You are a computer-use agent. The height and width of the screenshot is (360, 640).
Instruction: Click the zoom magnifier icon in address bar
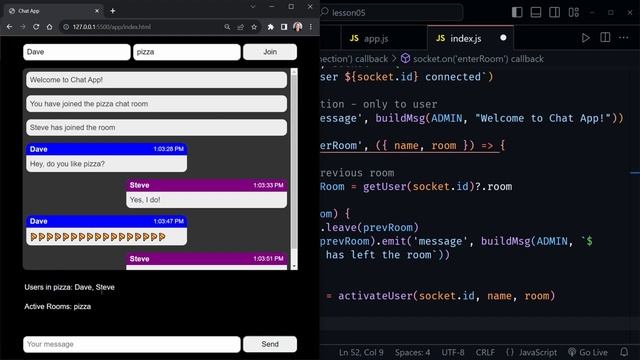tap(227, 27)
